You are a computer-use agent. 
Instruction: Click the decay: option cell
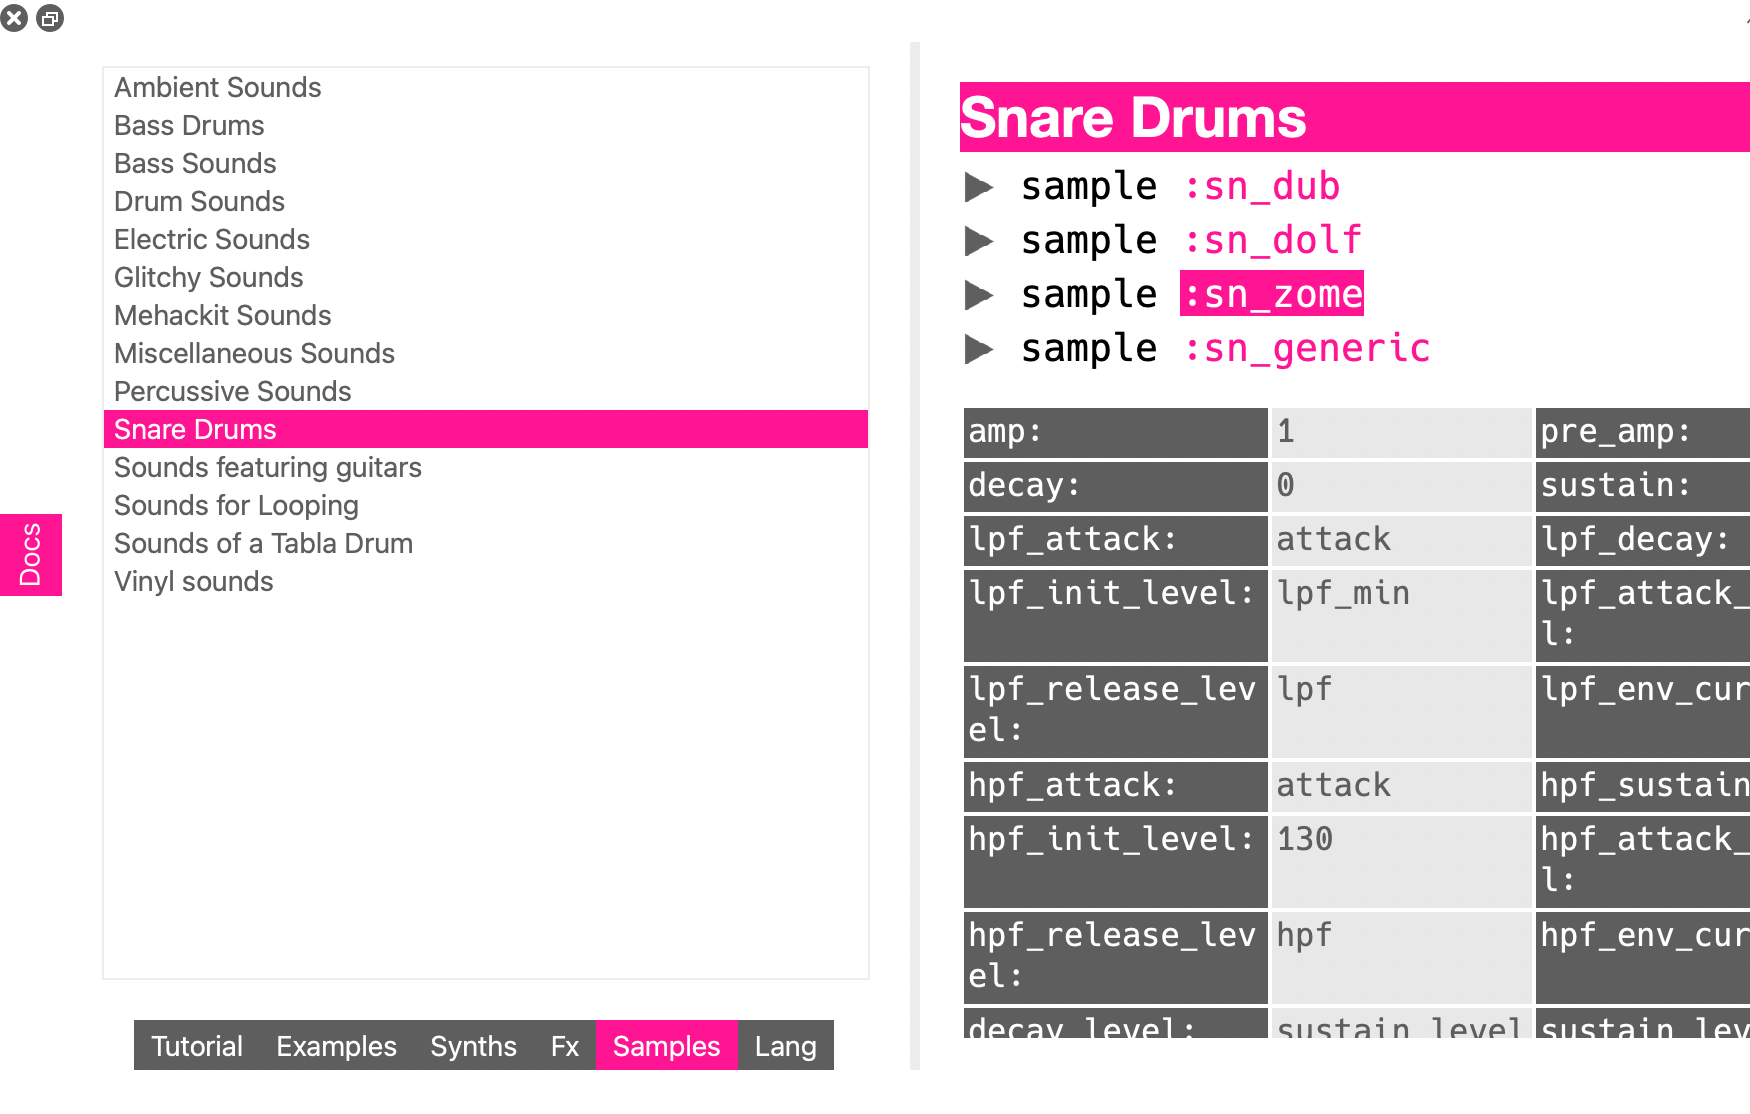[x=1115, y=486]
